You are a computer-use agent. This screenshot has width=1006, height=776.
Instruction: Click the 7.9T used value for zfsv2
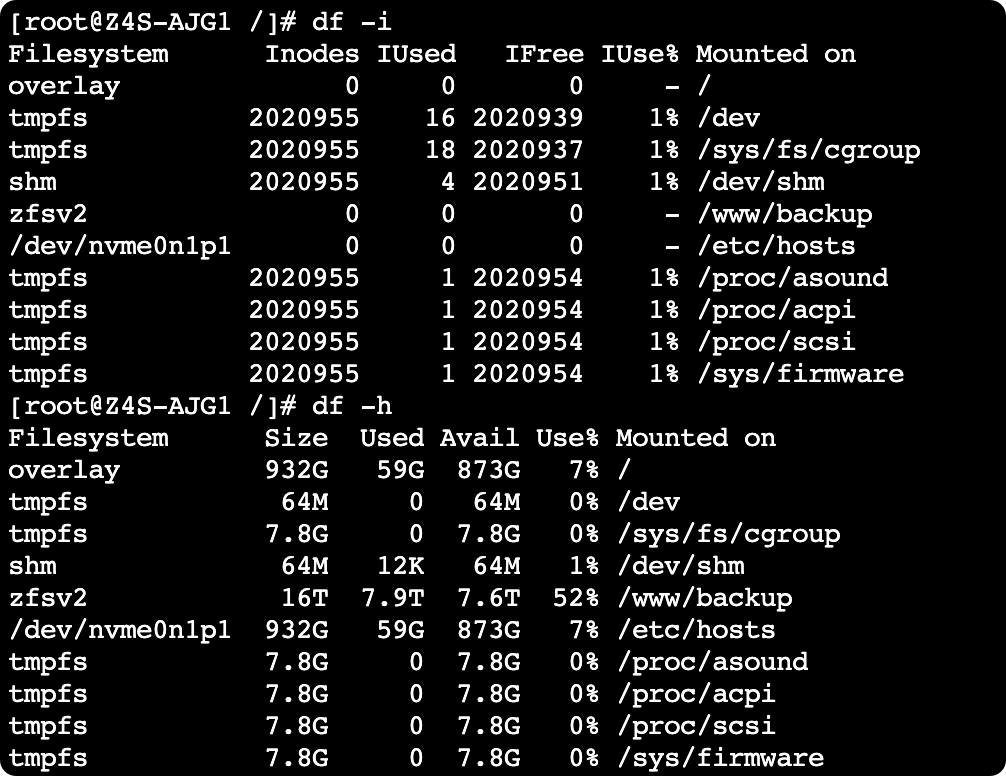393,598
